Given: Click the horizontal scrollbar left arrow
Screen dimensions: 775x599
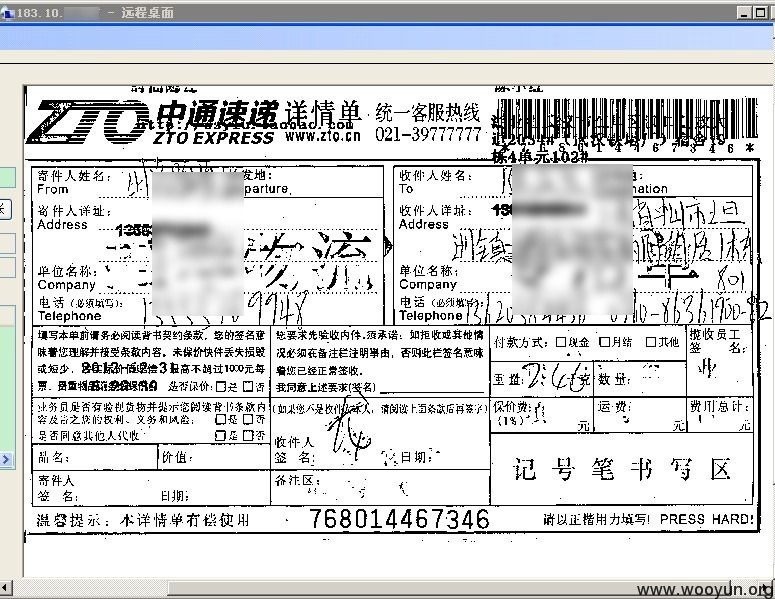Looking at the screenshot, I should click(6, 588).
